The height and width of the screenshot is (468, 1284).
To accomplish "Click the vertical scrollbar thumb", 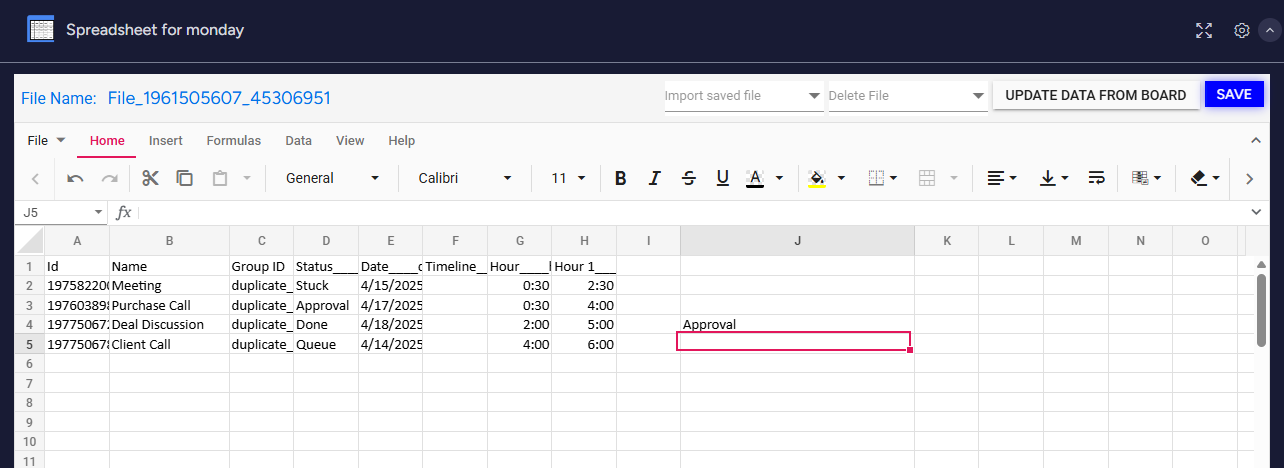I will point(1261,310).
